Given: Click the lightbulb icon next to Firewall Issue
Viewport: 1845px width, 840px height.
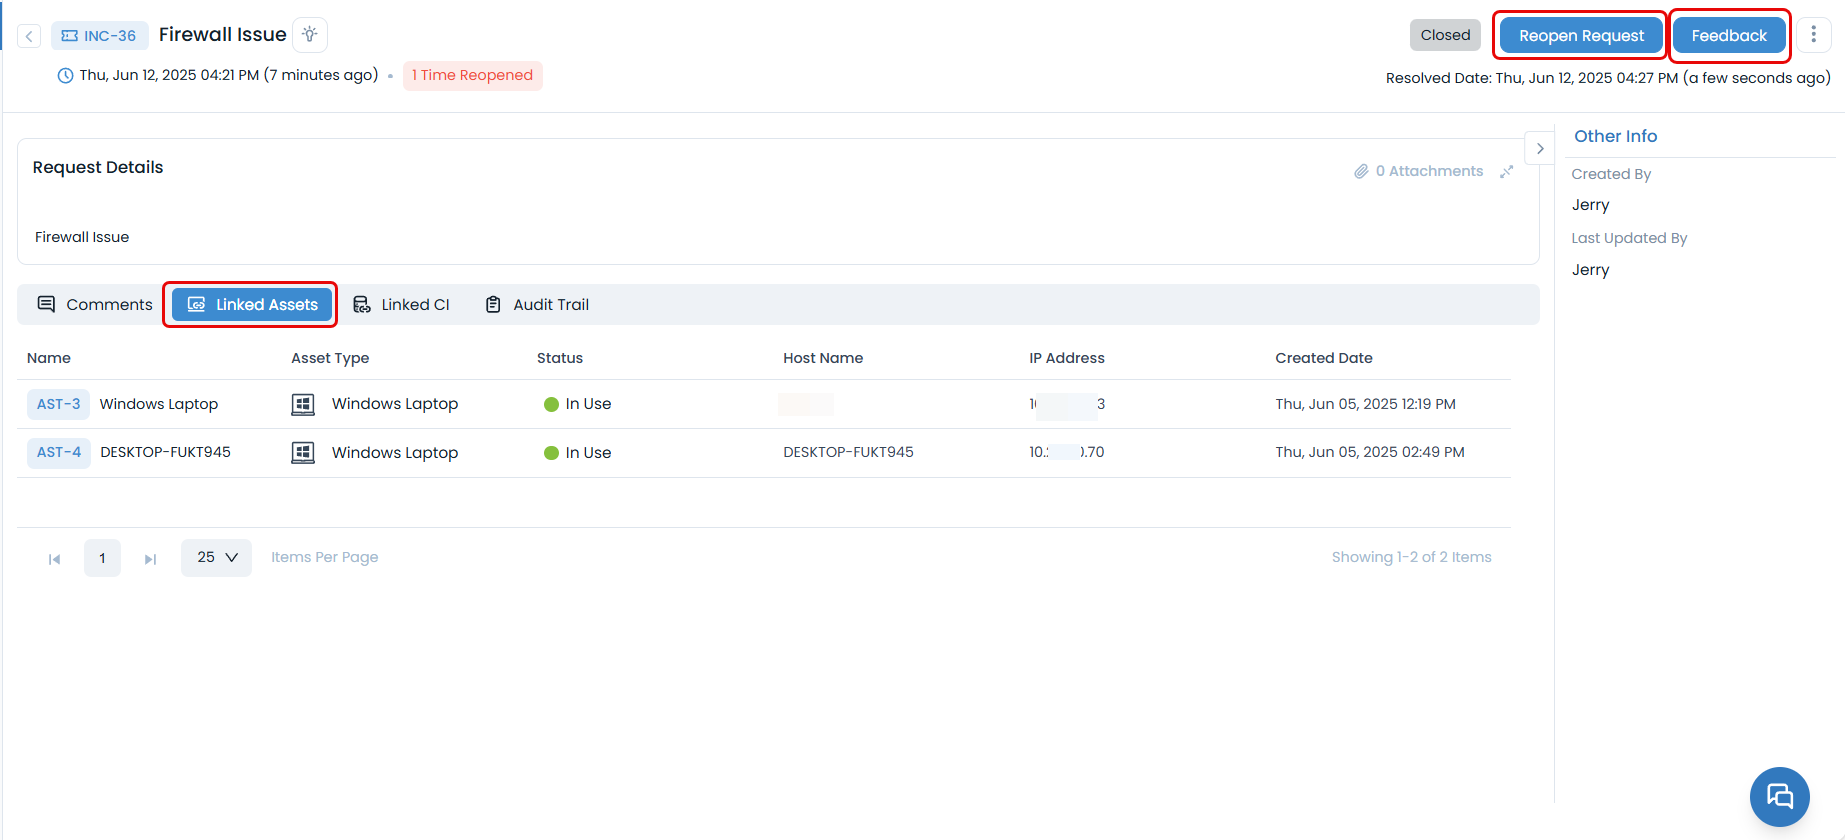Looking at the screenshot, I should (310, 35).
